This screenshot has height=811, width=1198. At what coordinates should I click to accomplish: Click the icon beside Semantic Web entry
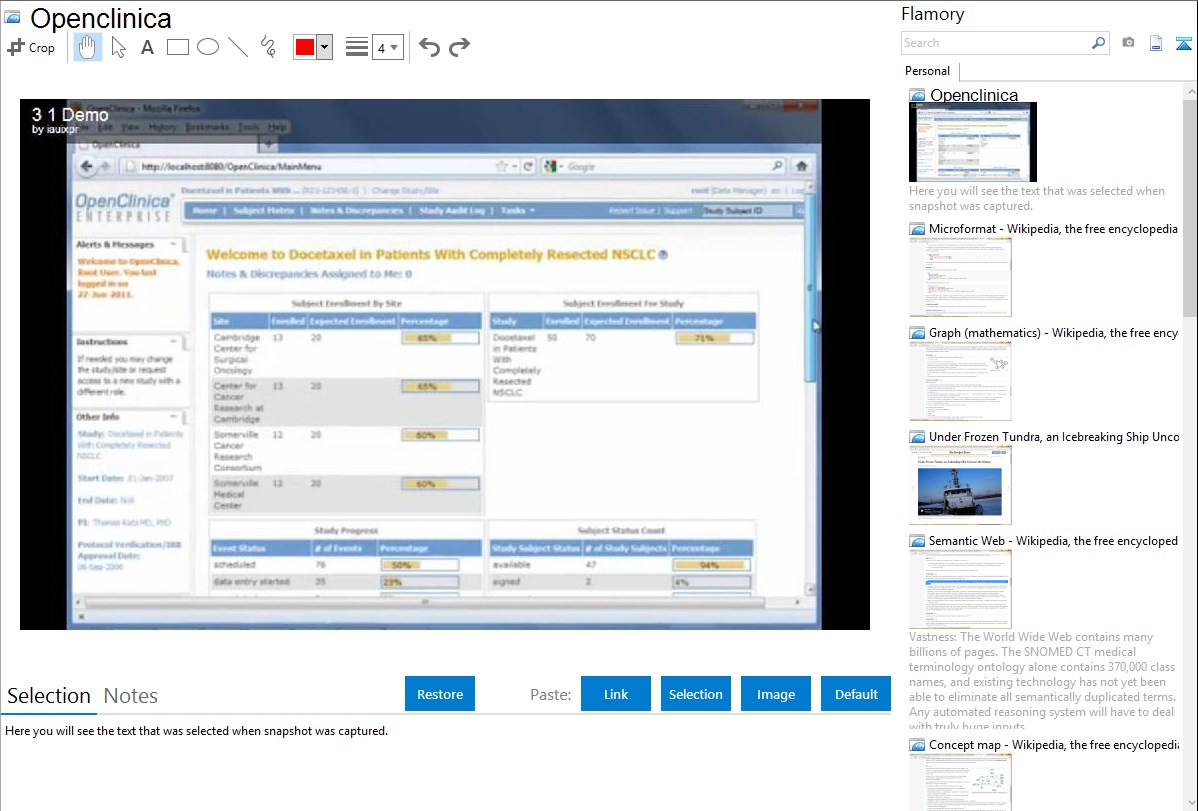(x=918, y=540)
